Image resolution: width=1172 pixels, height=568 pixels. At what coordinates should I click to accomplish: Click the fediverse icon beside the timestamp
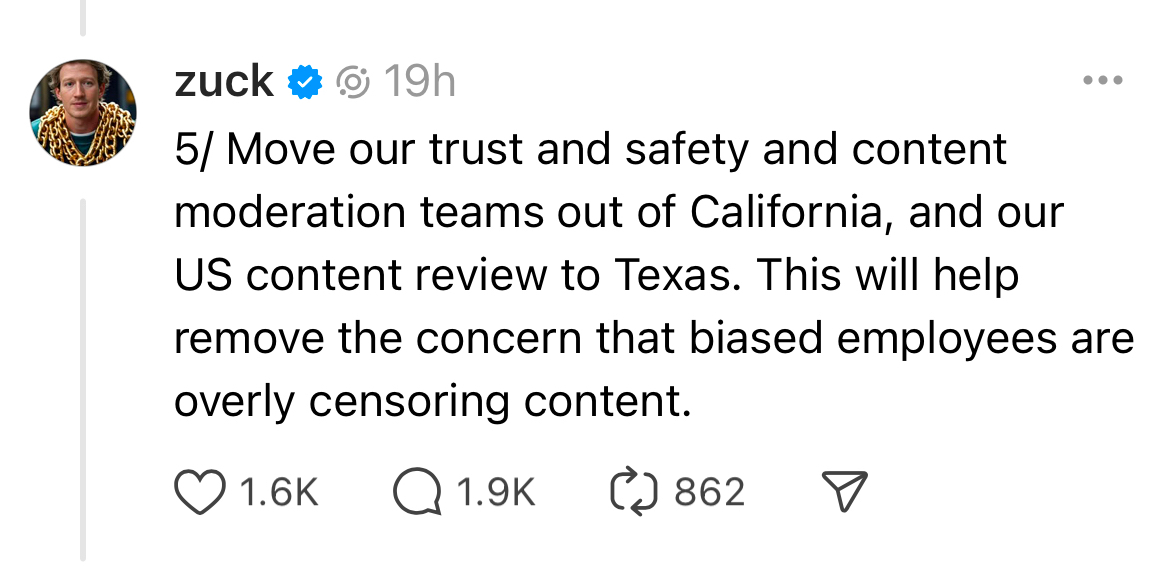click(353, 82)
